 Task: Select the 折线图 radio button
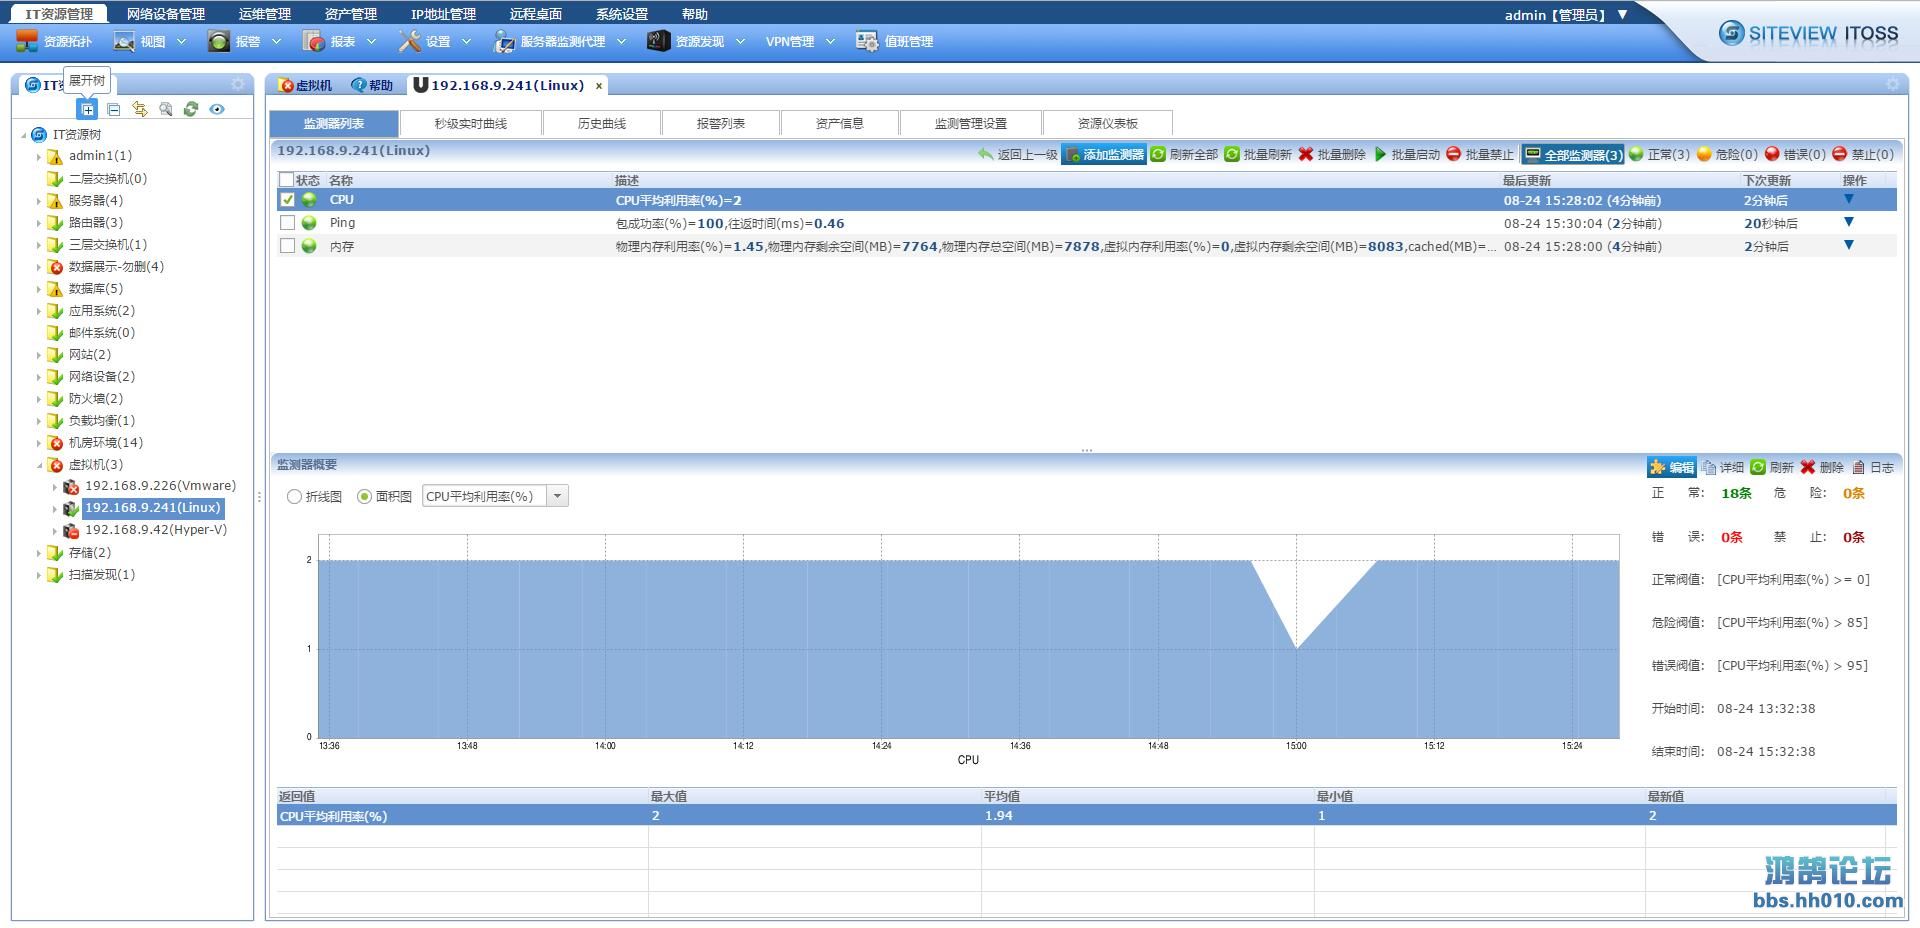[x=294, y=497]
